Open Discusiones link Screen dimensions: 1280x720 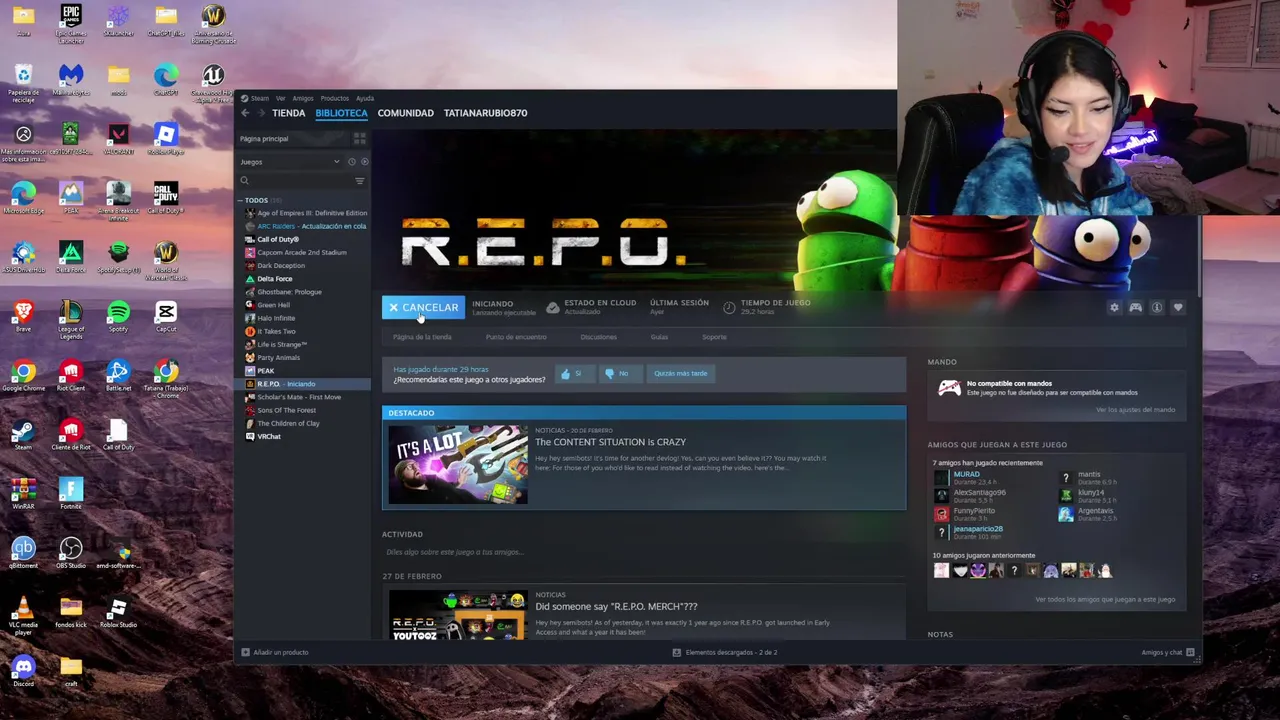[x=598, y=337]
